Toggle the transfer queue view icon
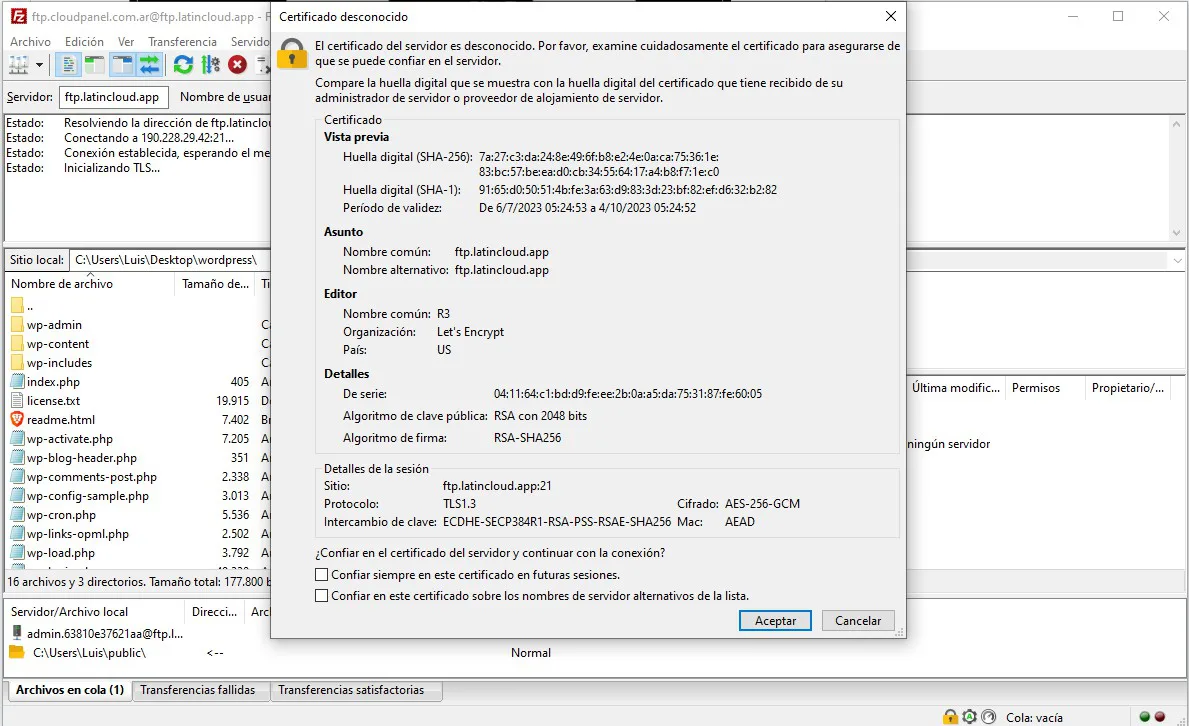The width and height of the screenshot is (1189, 726). point(149,65)
